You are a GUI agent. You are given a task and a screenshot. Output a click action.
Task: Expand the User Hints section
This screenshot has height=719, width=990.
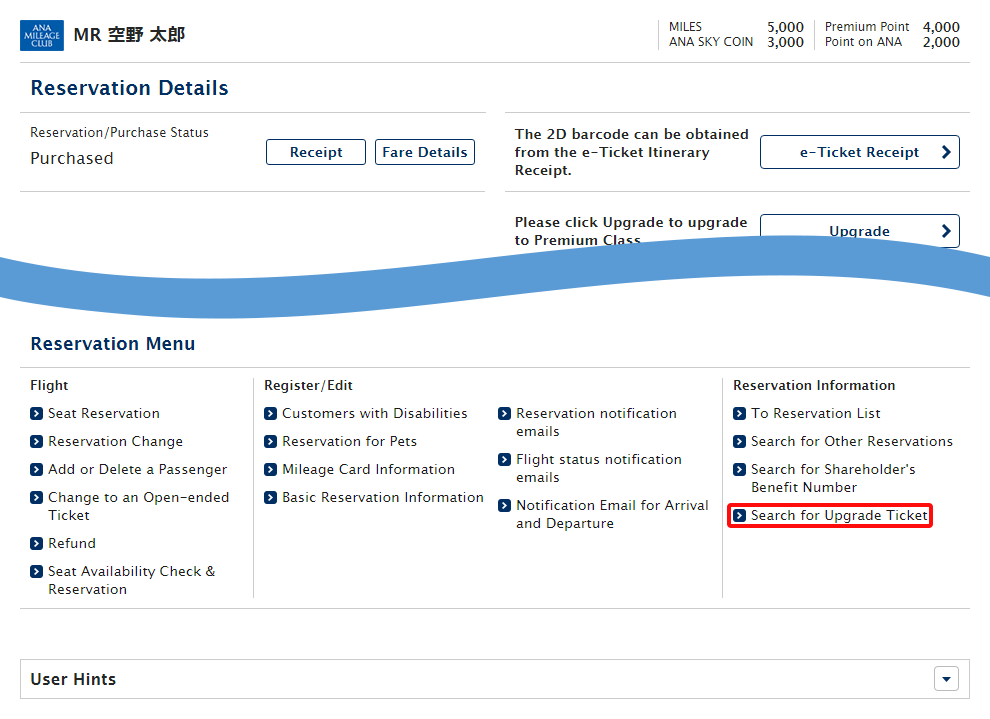pos(946,679)
